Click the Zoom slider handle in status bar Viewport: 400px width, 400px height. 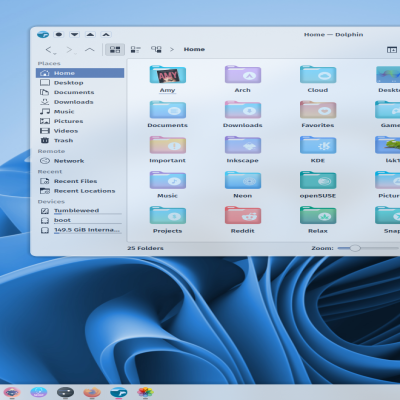(x=355, y=248)
